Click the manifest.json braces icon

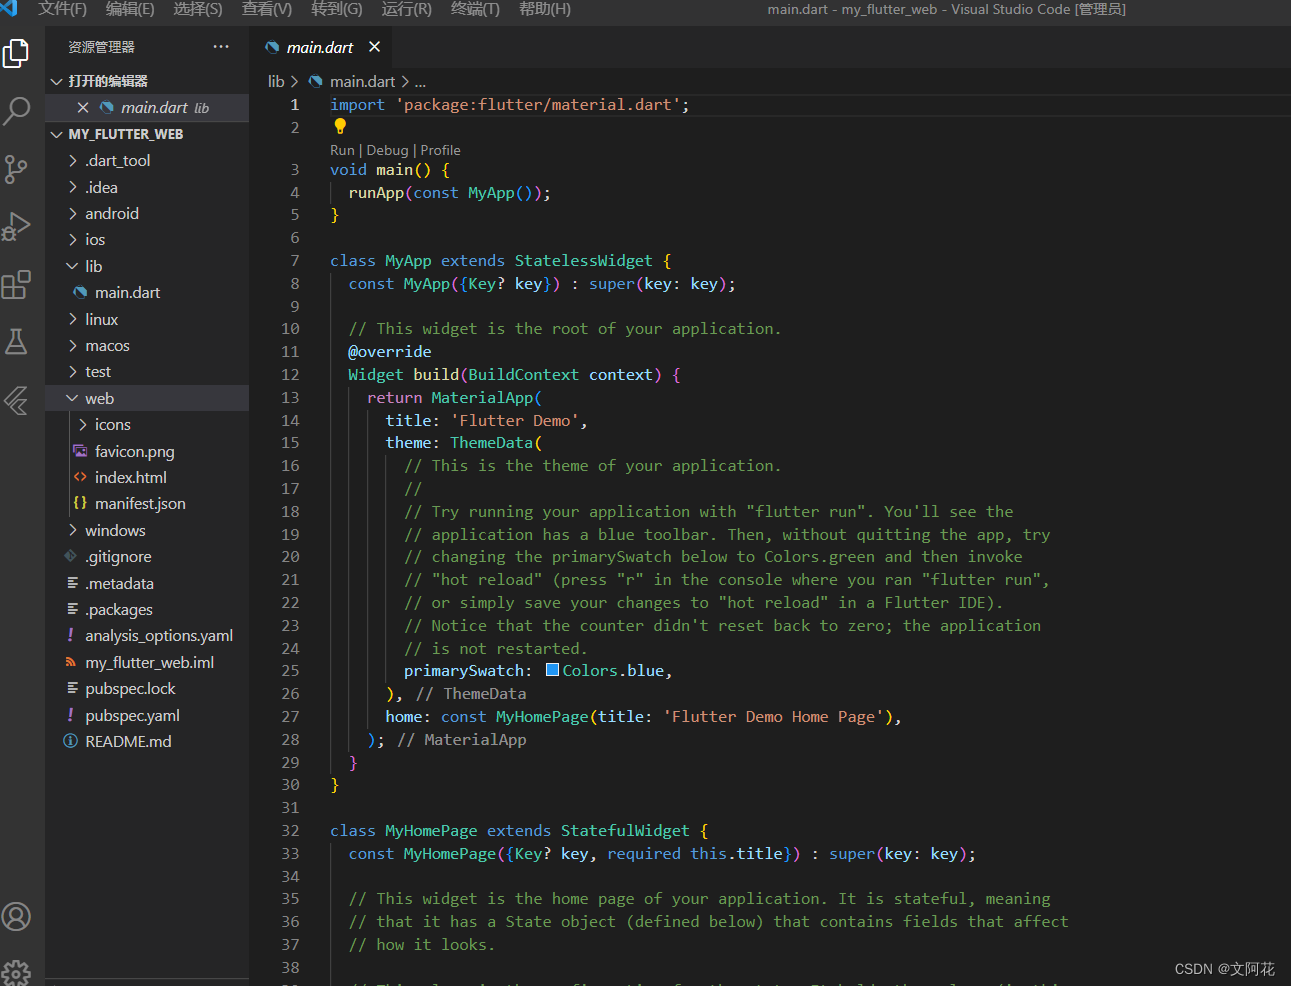[x=80, y=504]
